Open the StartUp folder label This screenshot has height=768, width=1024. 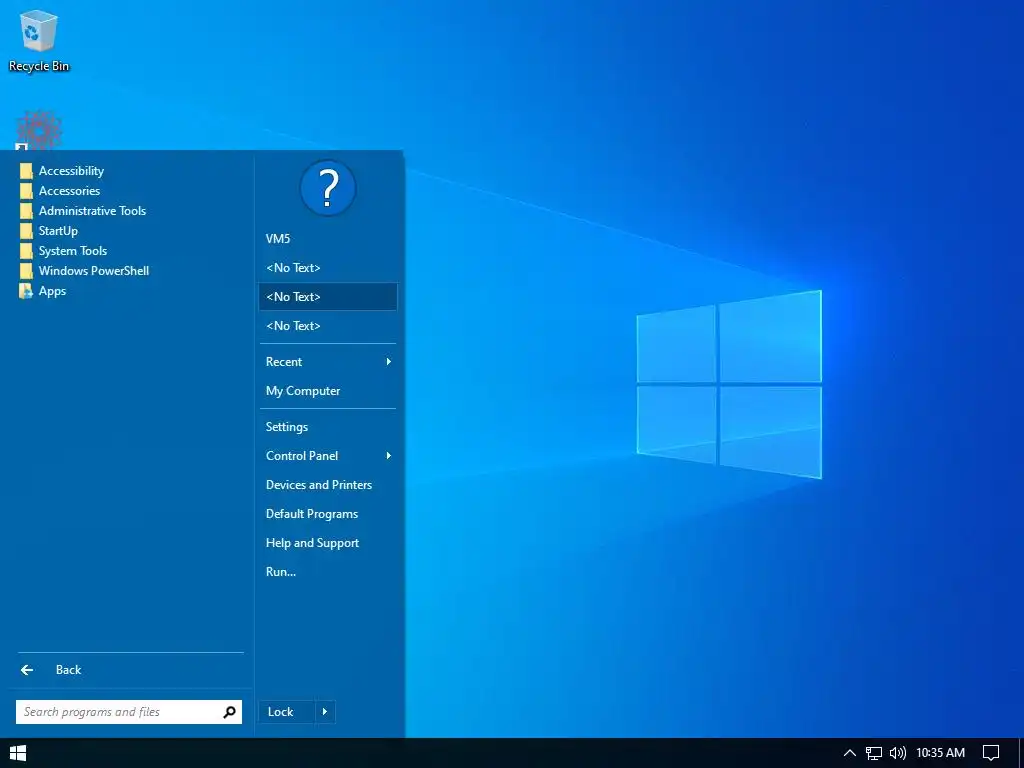(58, 231)
